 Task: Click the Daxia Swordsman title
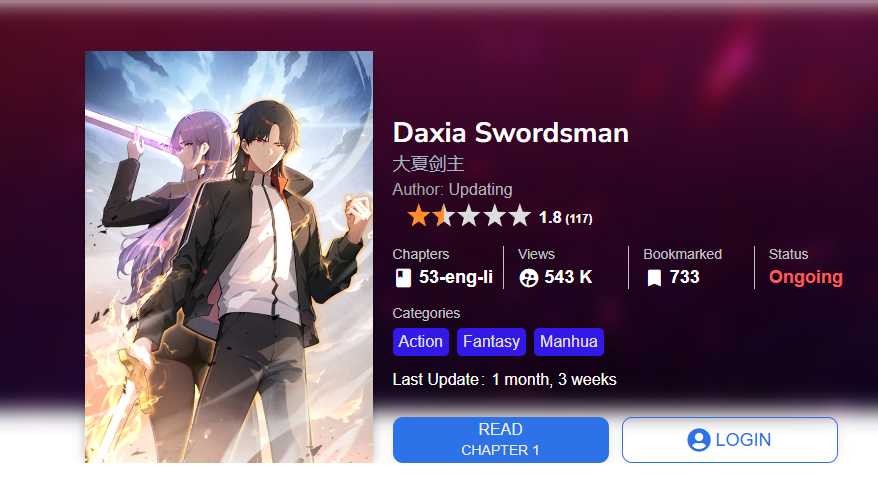tap(511, 133)
